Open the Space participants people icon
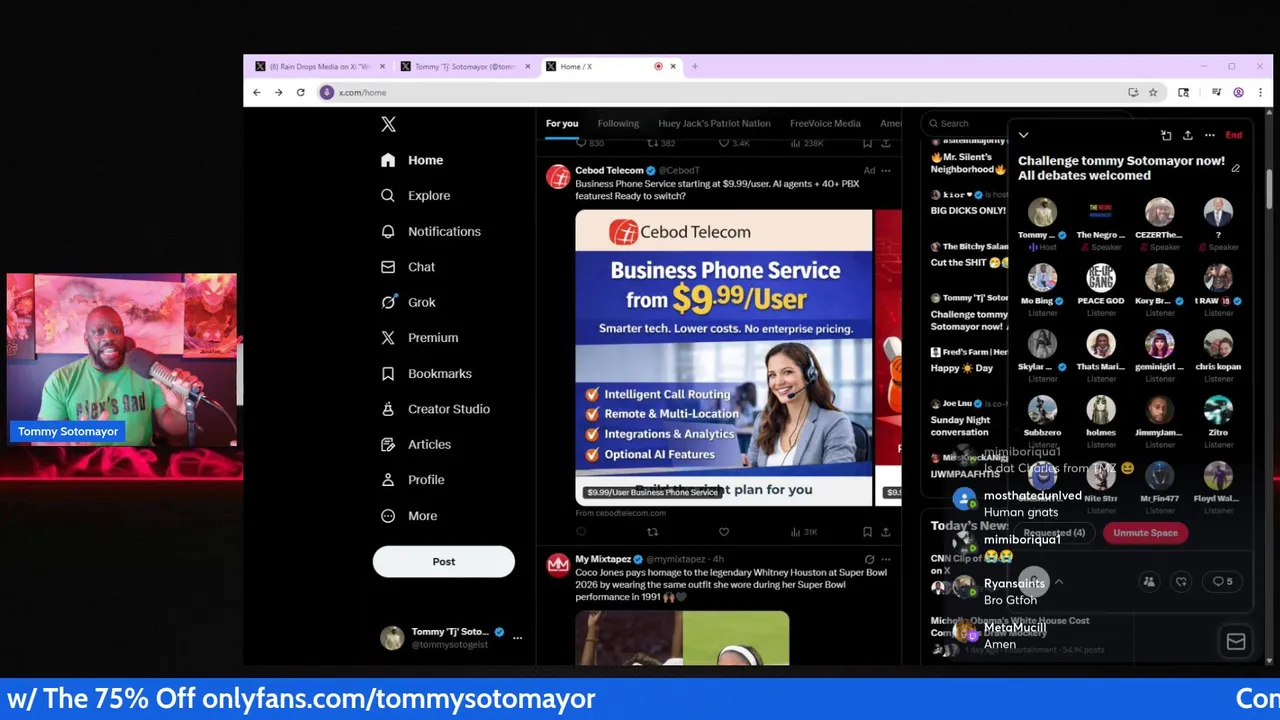The width and height of the screenshot is (1280, 720). pos(1149,581)
